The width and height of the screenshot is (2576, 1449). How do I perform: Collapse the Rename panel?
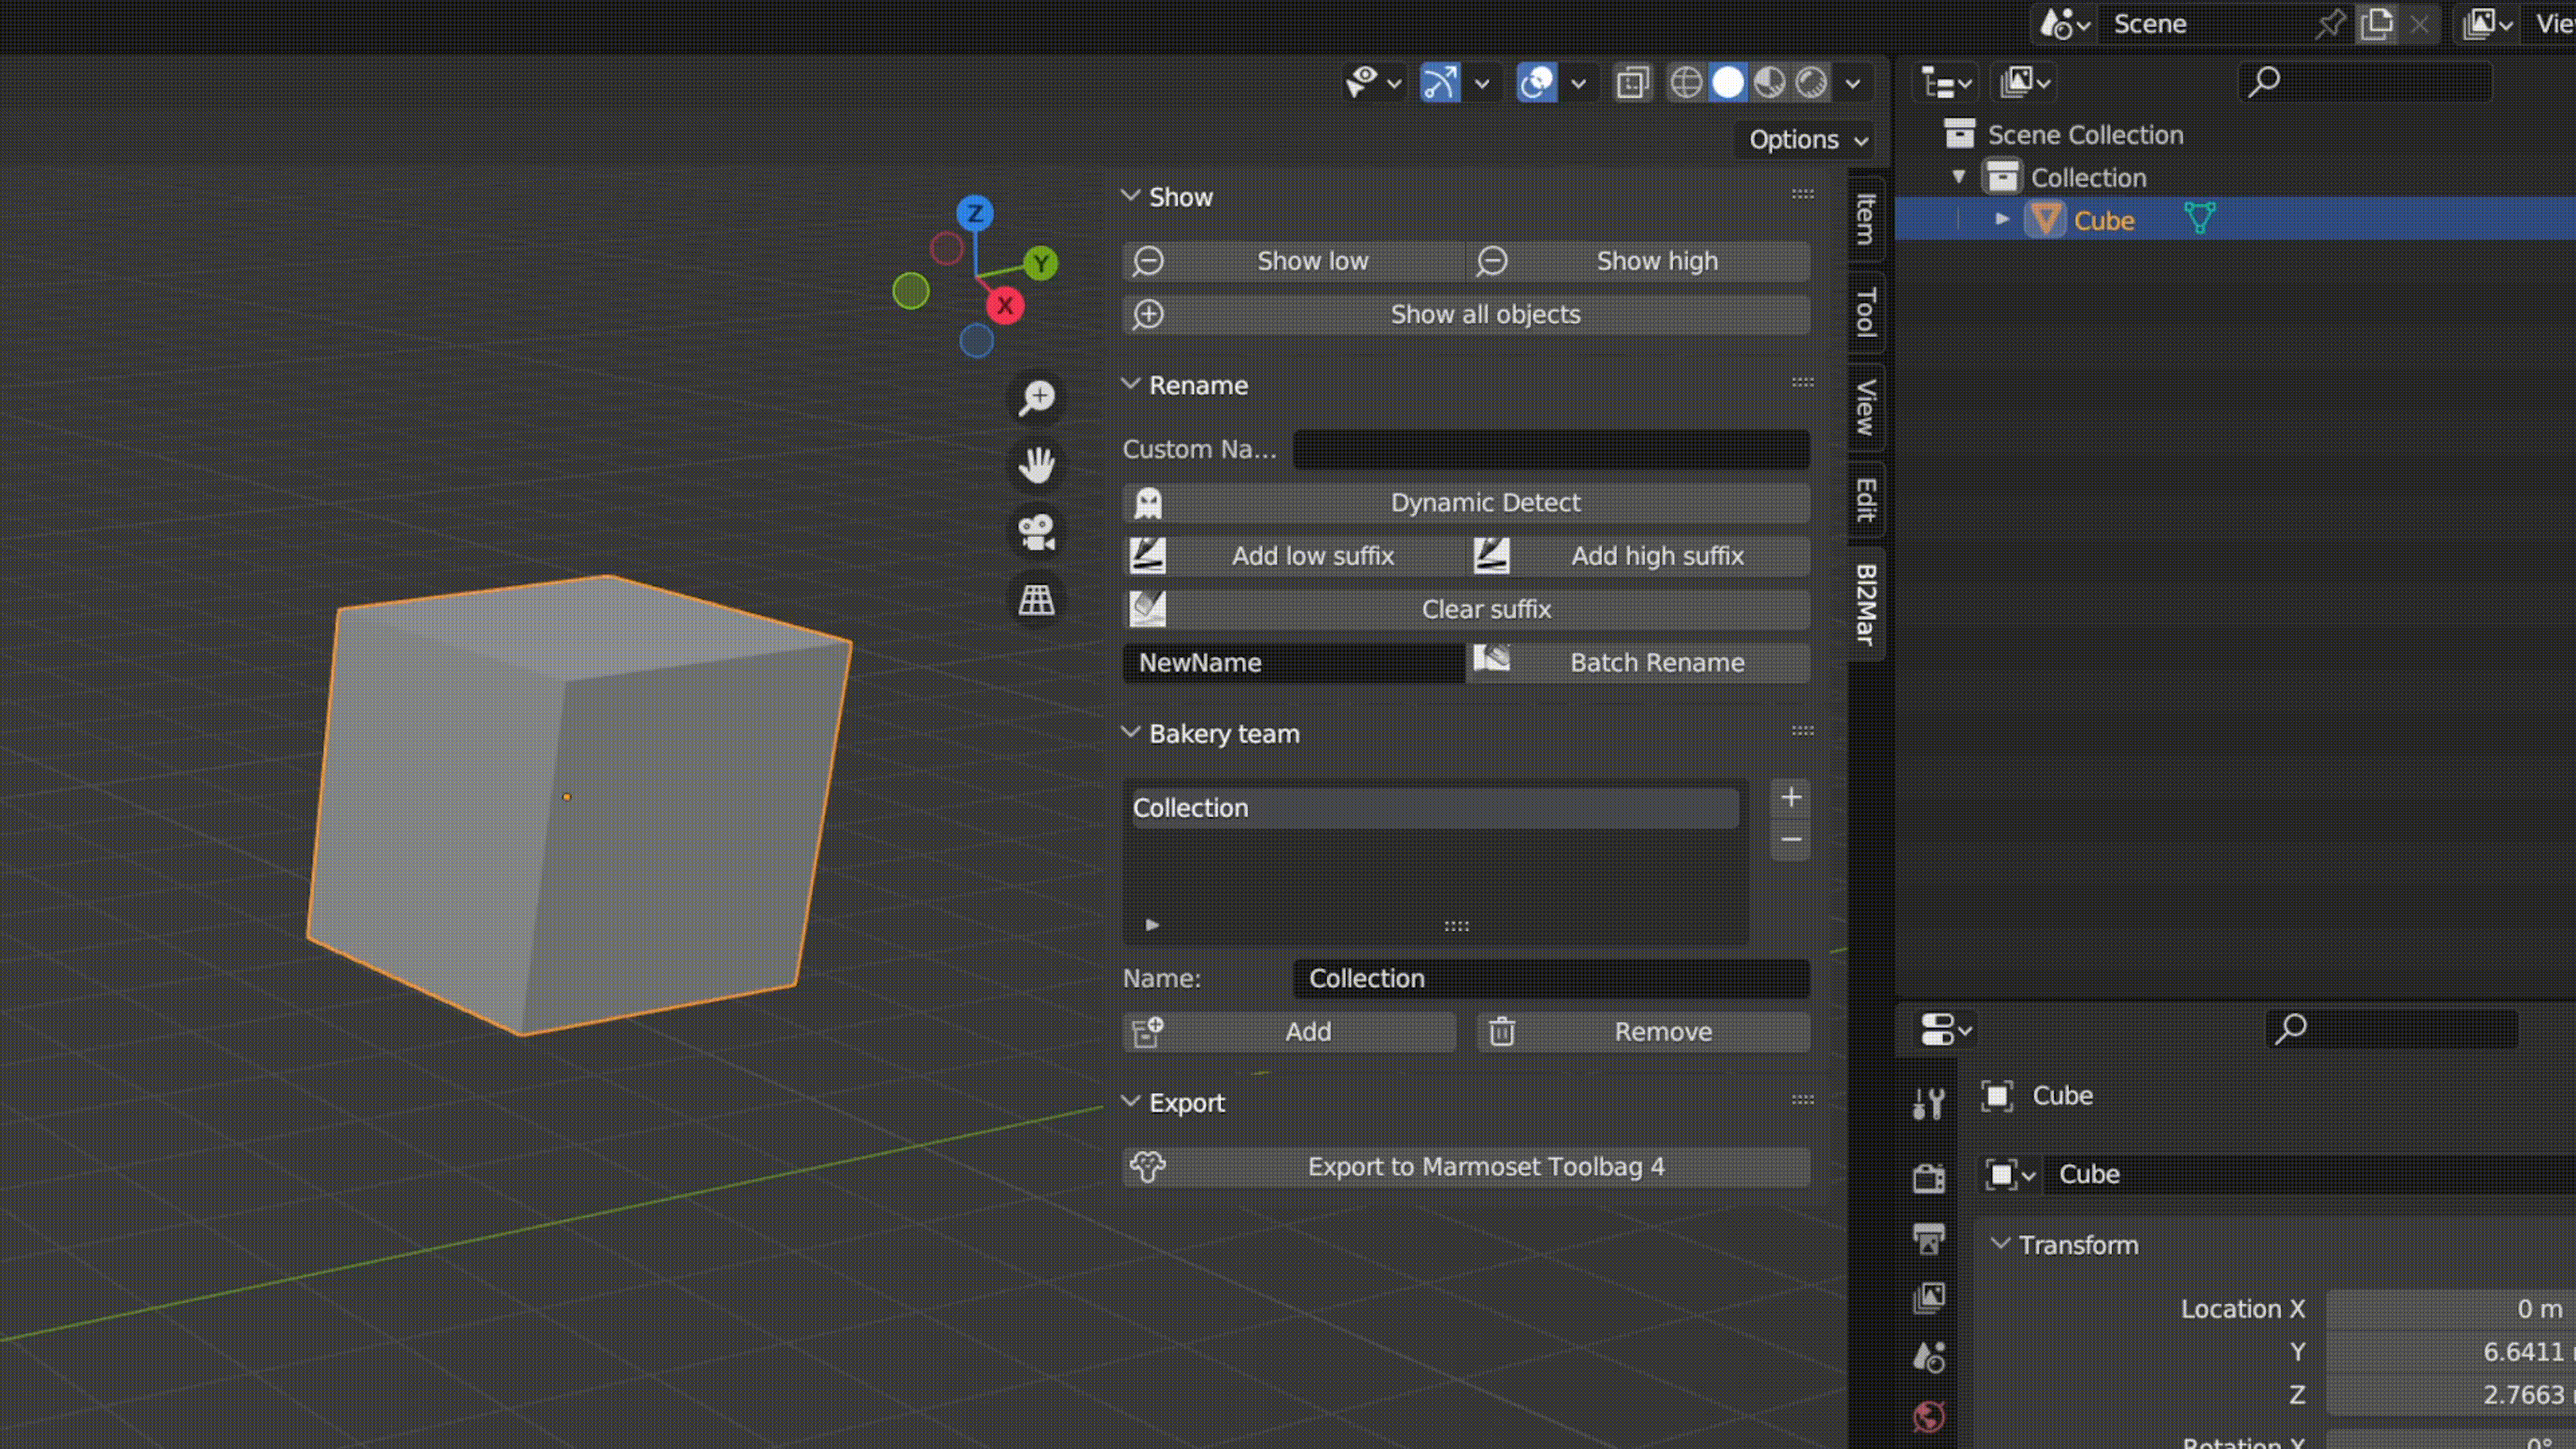(1132, 384)
